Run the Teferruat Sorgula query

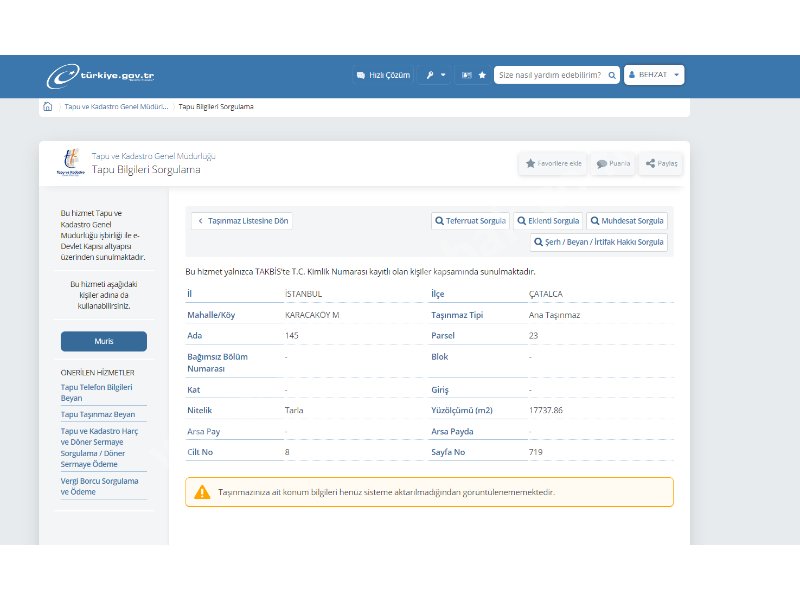(x=470, y=221)
